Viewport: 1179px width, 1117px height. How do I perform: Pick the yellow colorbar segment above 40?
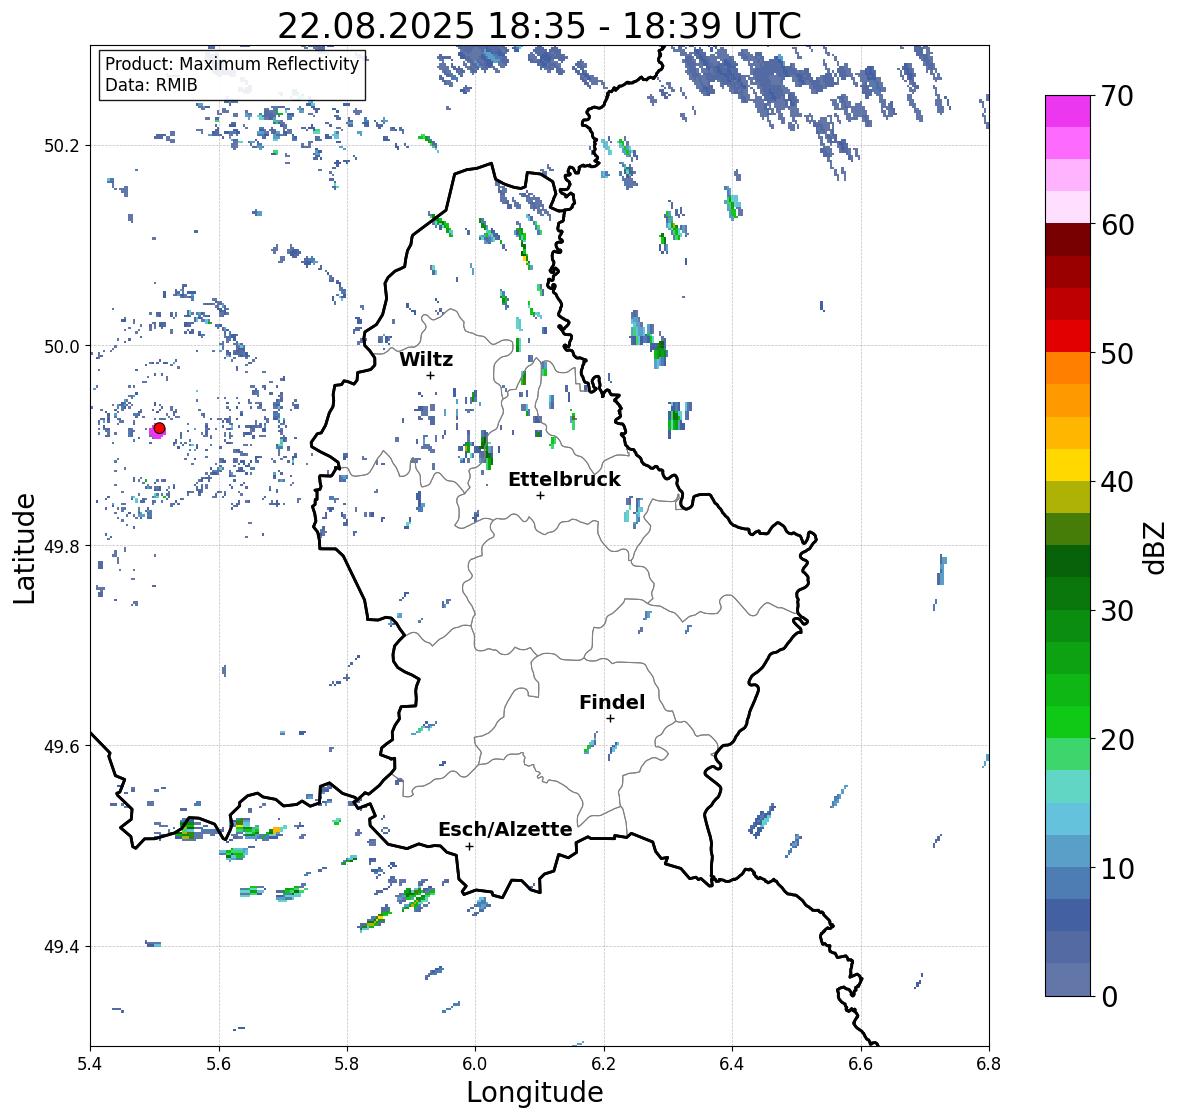(x=1068, y=465)
